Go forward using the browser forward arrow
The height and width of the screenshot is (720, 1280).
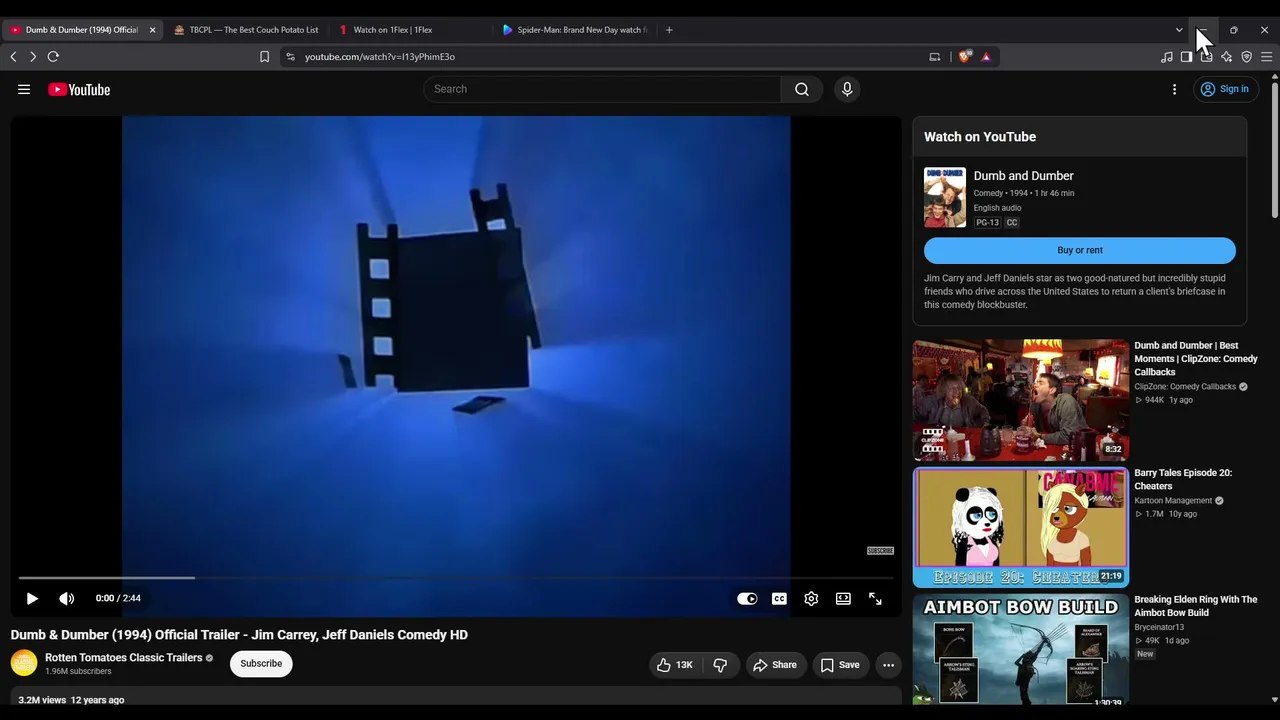tap(33, 57)
